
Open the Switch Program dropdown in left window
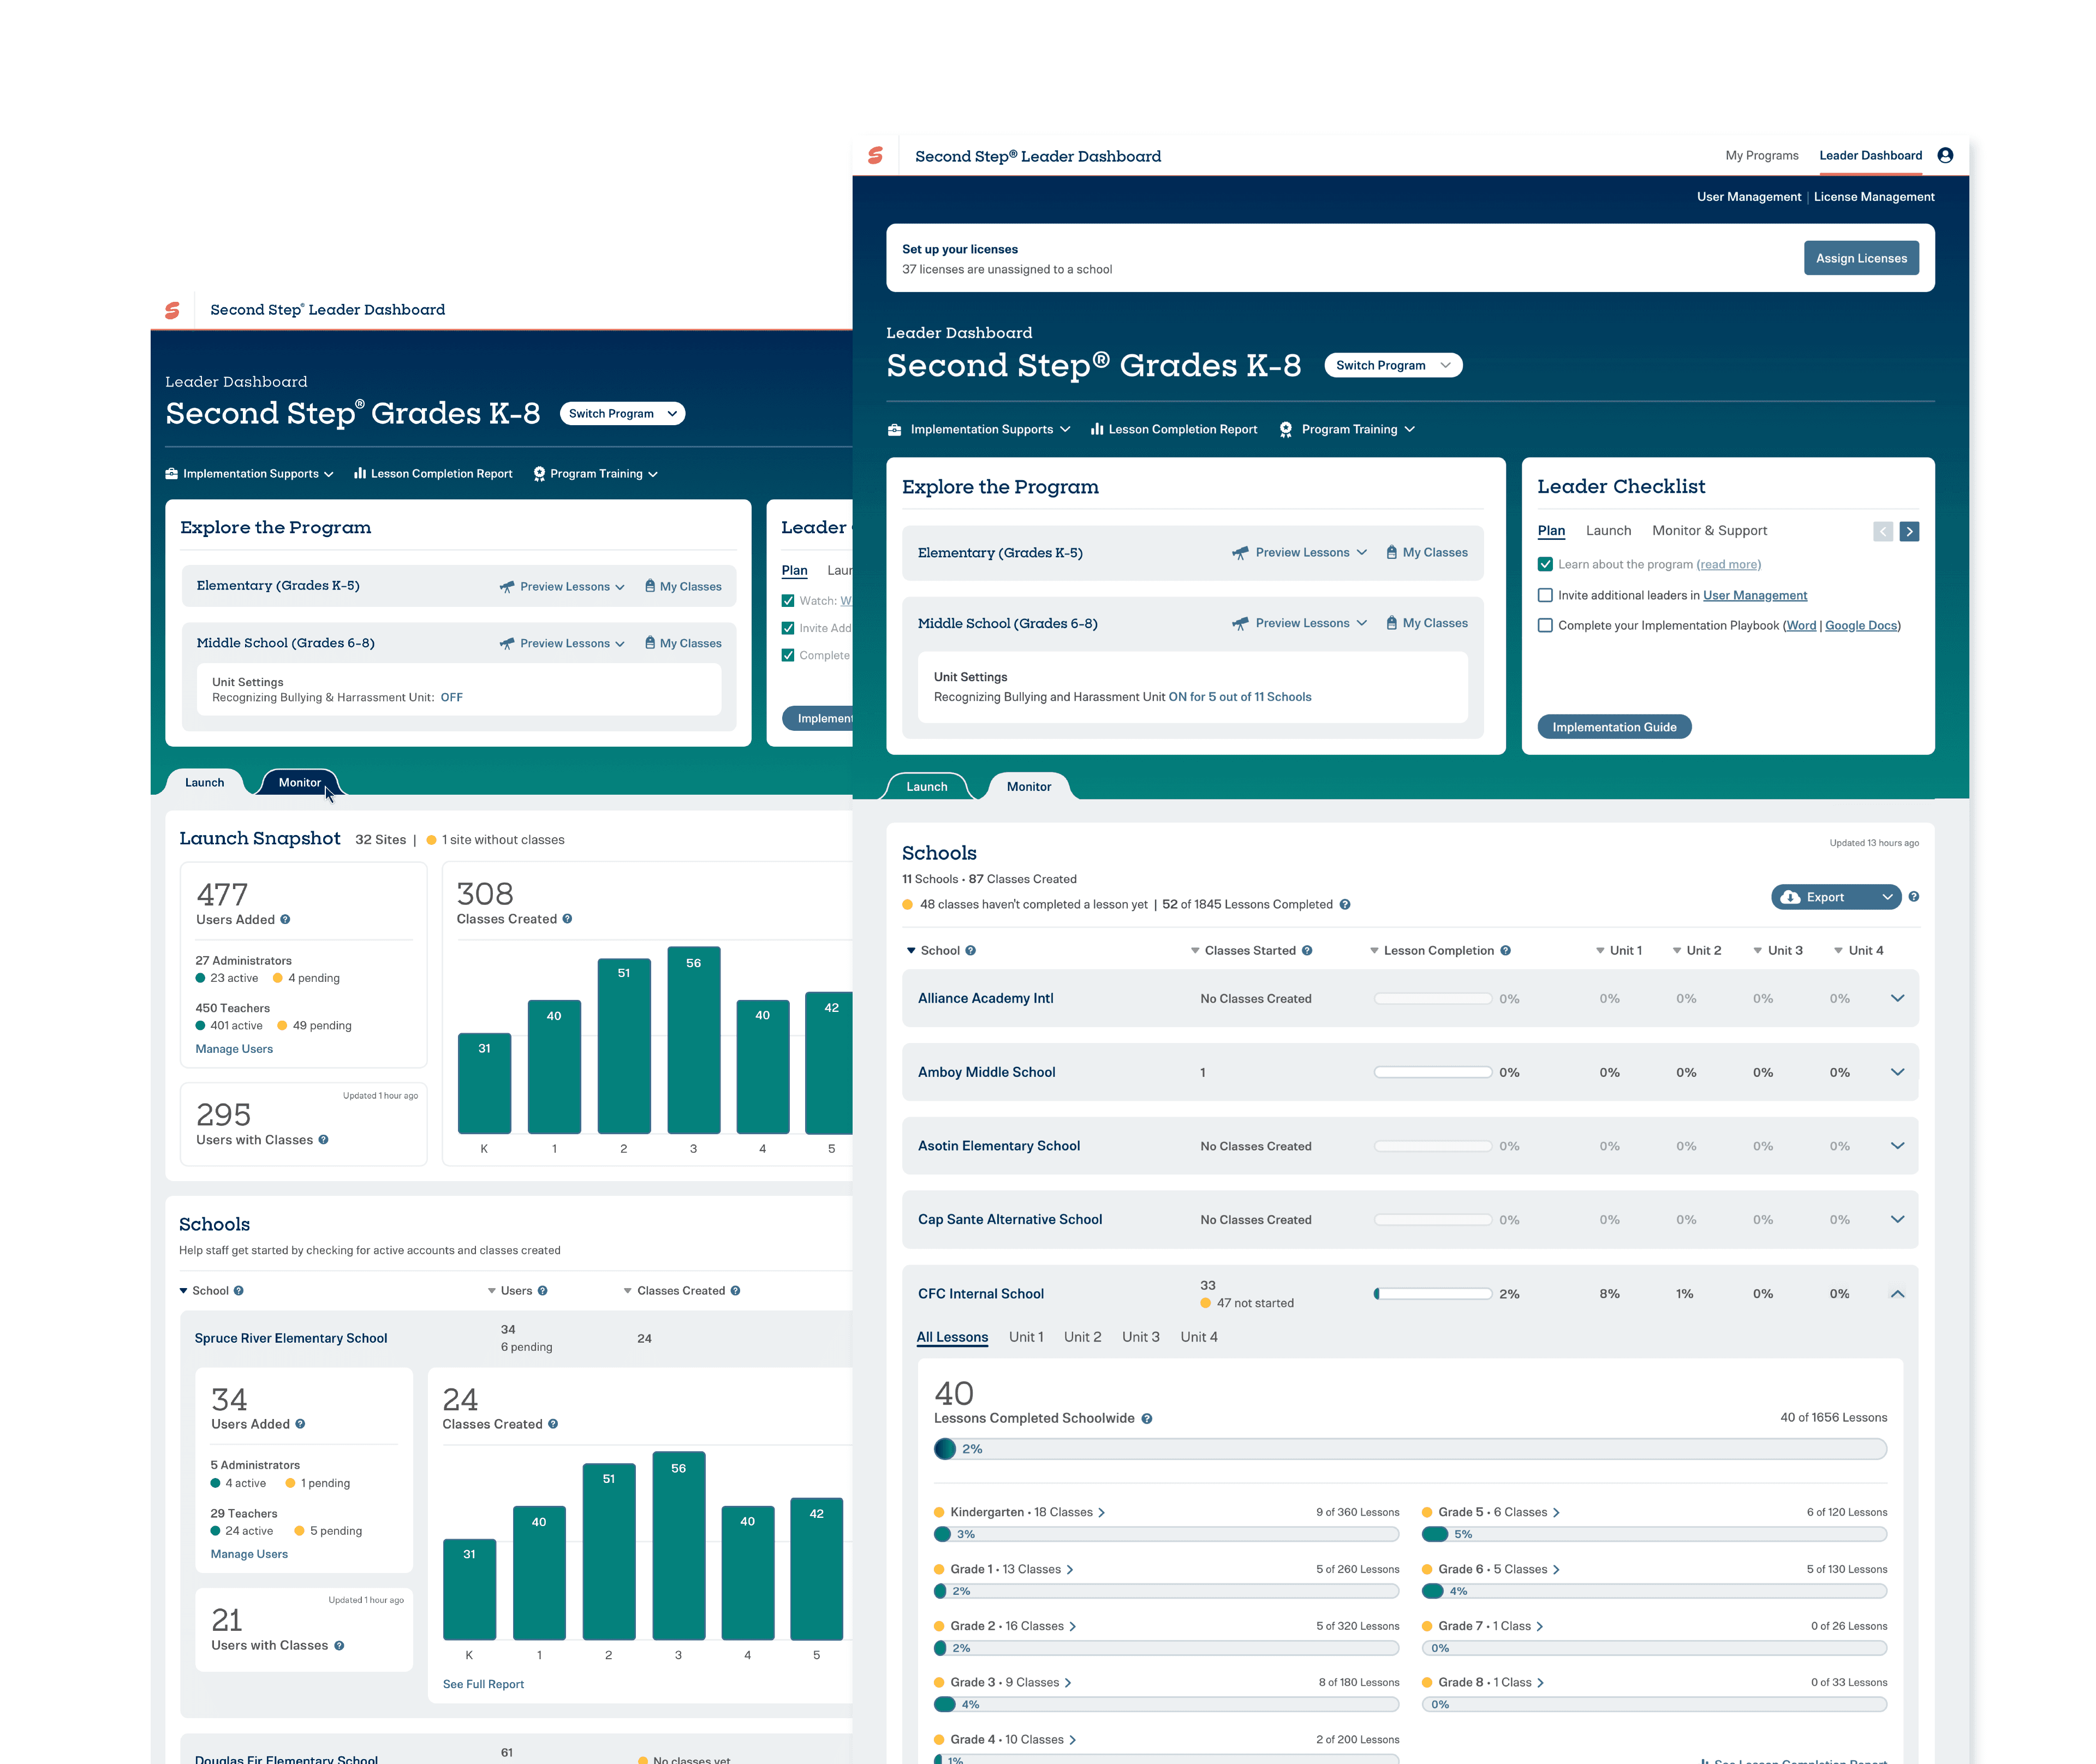[x=622, y=413]
